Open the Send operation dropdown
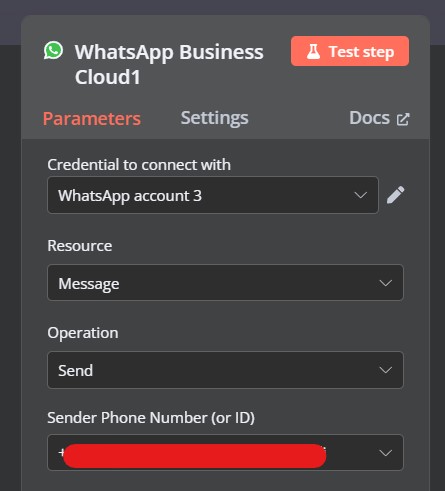The width and height of the screenshot is (445, 491). tap(226, 370)
